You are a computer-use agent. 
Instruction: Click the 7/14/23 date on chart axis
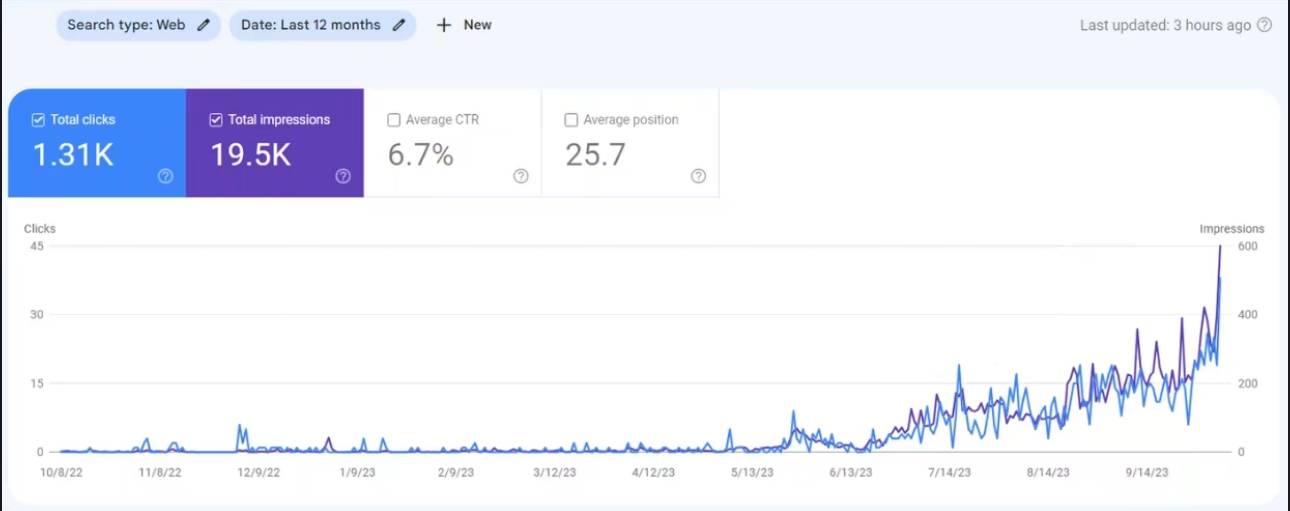(949, 472)
